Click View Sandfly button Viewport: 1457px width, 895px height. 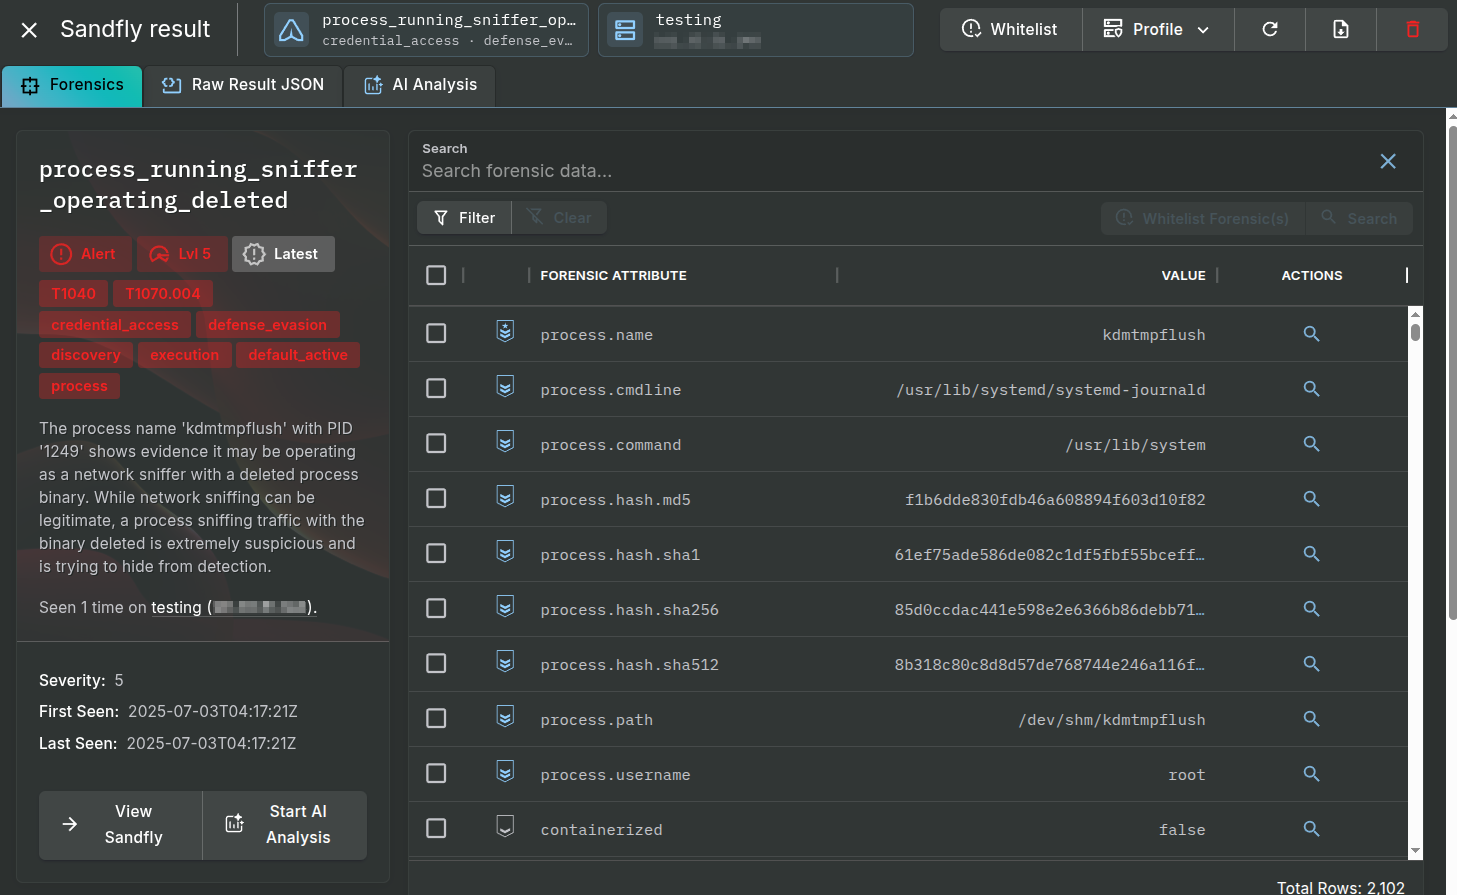click(x=121, y=825)
